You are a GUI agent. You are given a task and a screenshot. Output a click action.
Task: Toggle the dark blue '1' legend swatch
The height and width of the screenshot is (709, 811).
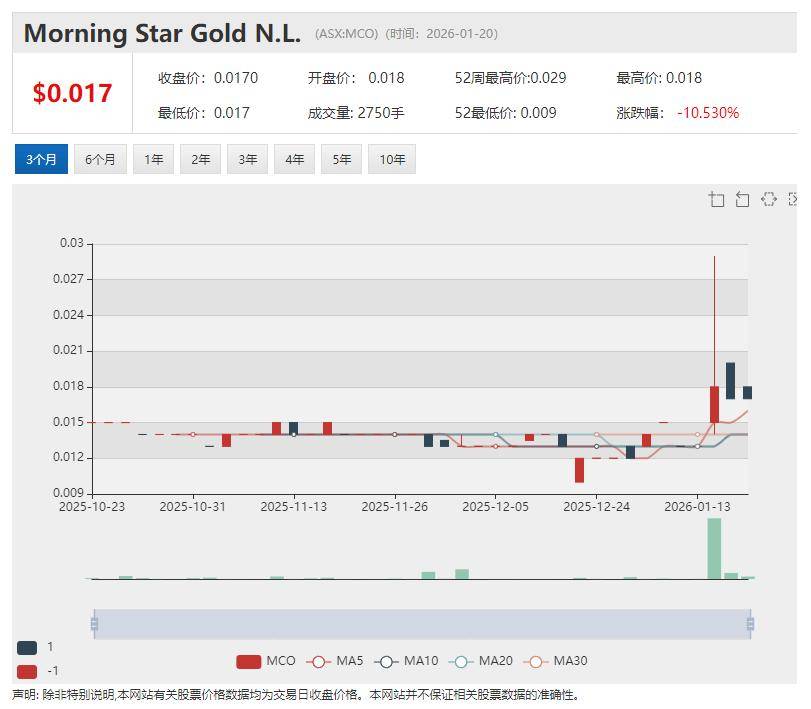(27, 647)
